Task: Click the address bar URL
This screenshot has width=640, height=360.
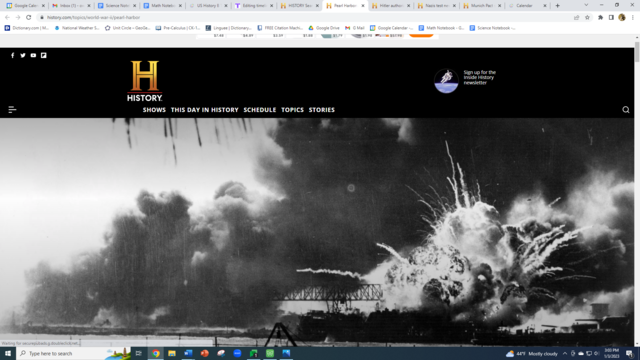Action: (x=93, y=18)
